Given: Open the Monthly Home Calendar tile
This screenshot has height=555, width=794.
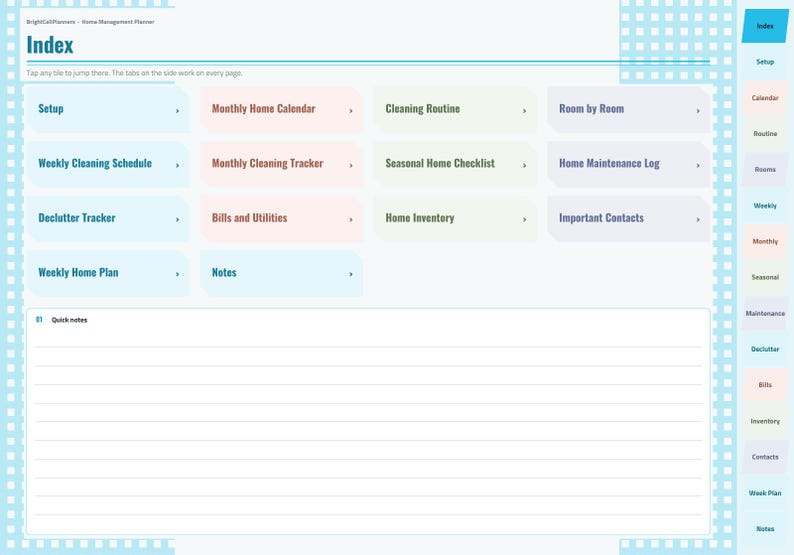Looking at the screenshot, I should click(282, 109).
